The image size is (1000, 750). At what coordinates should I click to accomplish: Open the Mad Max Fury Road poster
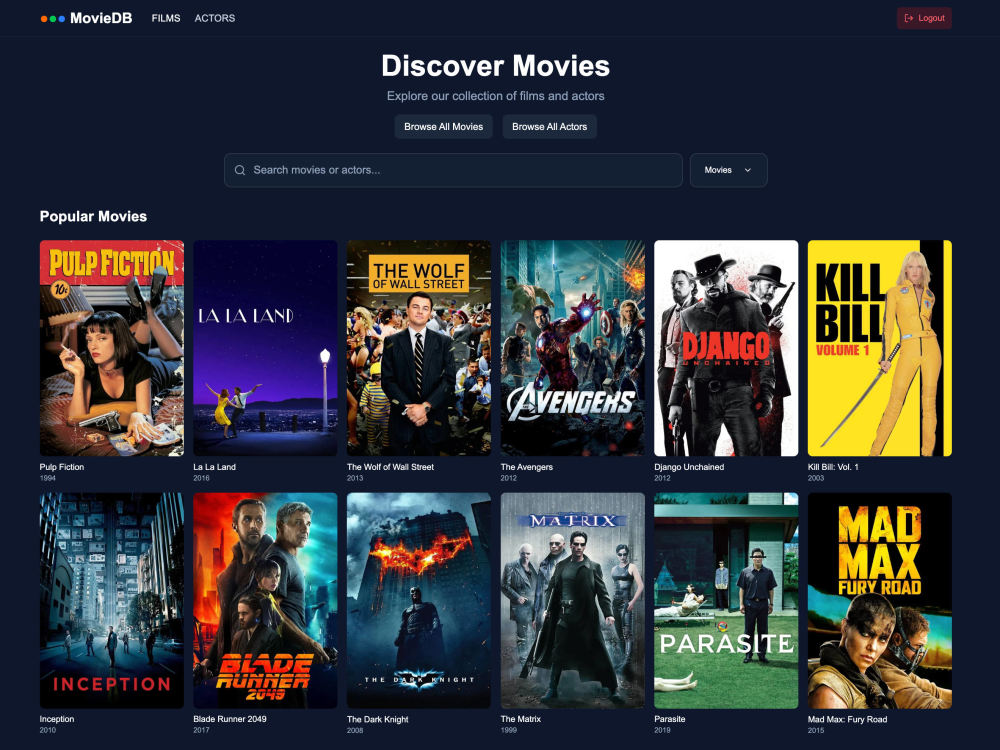click(x=879, y=601)
